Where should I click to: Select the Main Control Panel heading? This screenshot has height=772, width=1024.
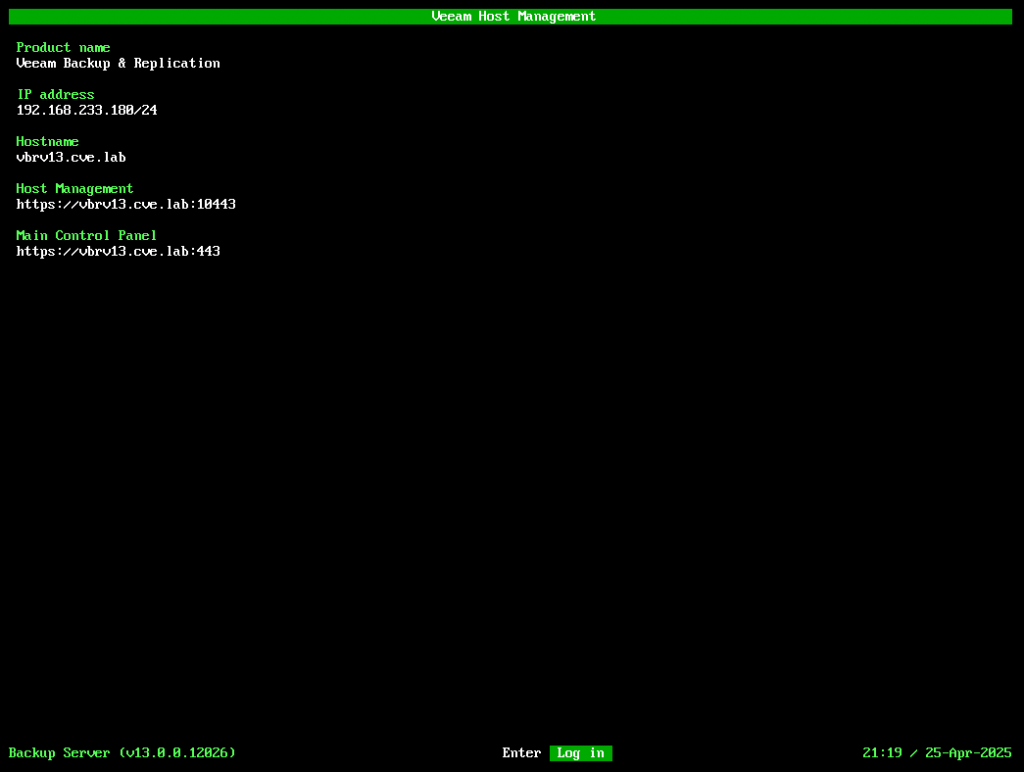(x=86, y=236)
